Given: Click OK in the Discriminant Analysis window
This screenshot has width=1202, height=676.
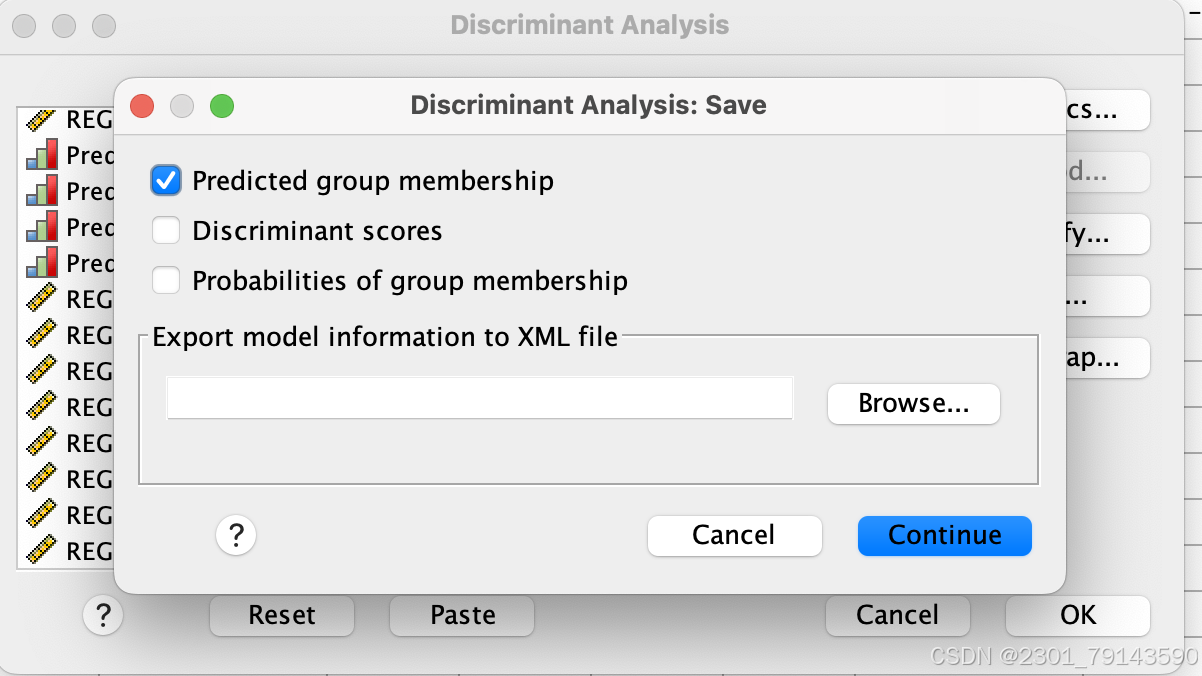Looking at the screenshot, I should pos(1078,615).
